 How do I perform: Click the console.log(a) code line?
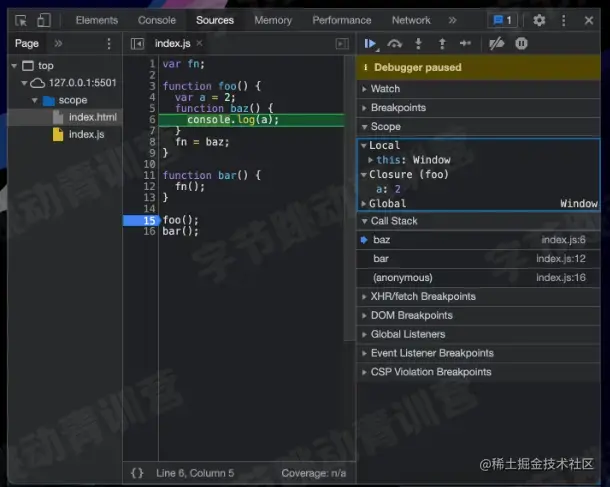point(233,119)
